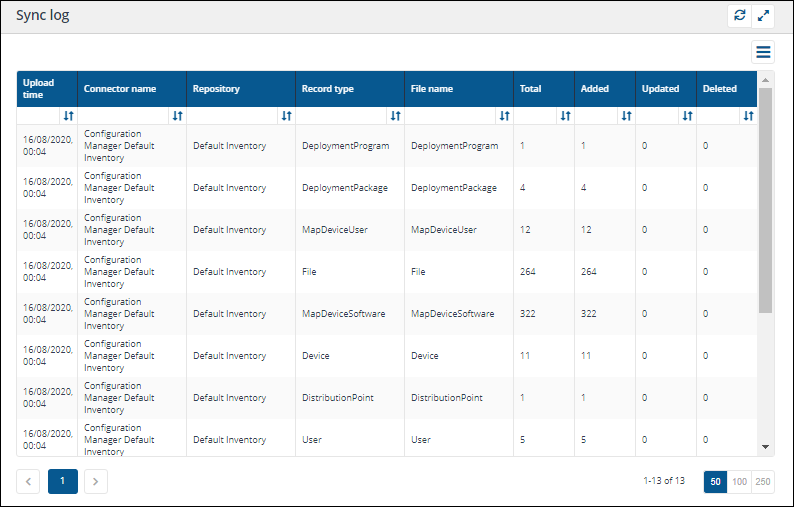Click the previous page arrow

click(x=28, y=481)
